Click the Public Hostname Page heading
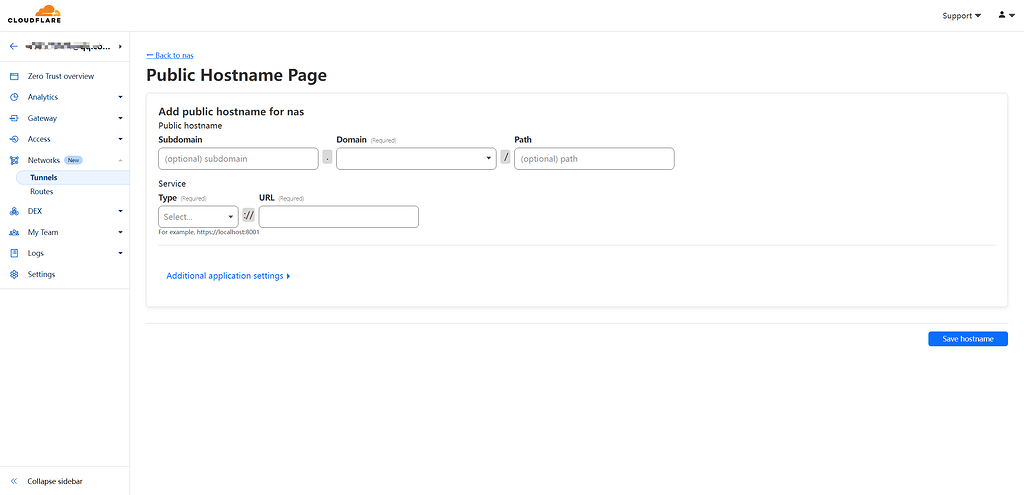1024x495 pixels. click(236, 75)
